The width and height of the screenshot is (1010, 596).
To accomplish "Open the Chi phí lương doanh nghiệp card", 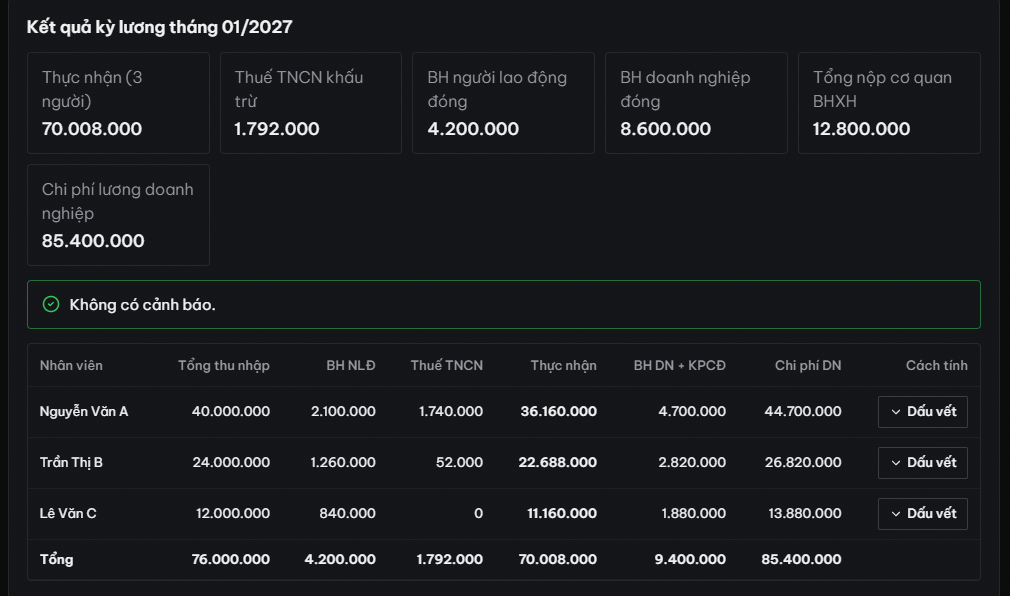I will tap(119, 215).
